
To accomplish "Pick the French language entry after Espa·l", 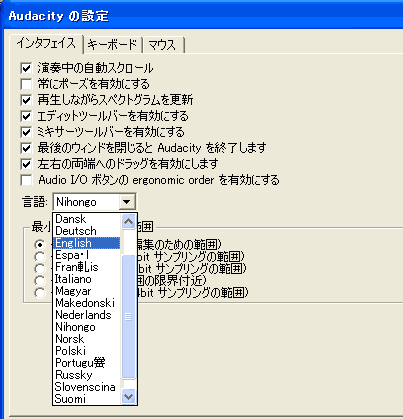I will click(x=87, y=267).
